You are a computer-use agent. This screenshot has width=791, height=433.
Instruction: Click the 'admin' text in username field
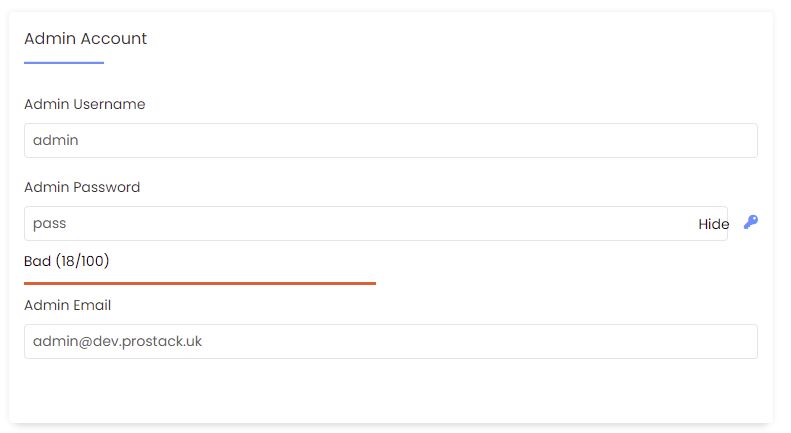55,140
